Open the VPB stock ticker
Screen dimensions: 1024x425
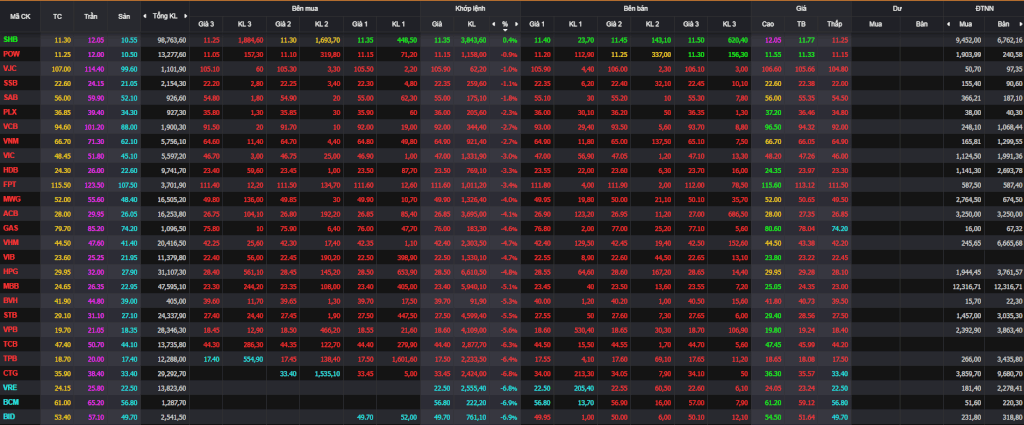pos(10,329)
